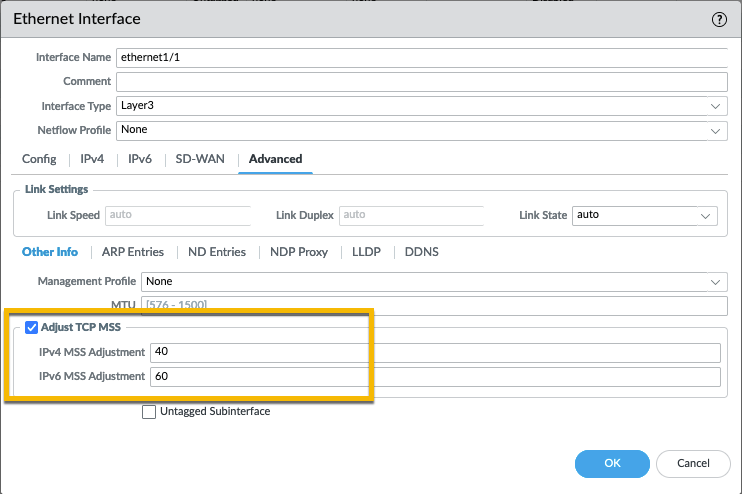Image resolution: width=742 pixels, height=494 pixels.
Task: View the DDNS sub-tab
Action: [x=421, y=252]
